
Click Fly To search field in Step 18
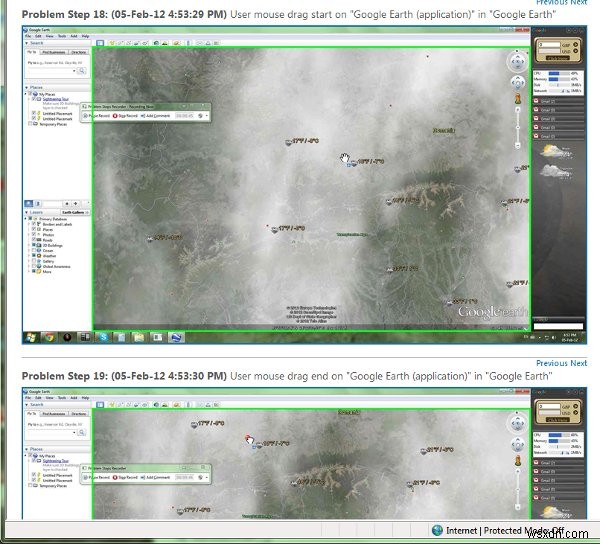(x=50, y=71)
